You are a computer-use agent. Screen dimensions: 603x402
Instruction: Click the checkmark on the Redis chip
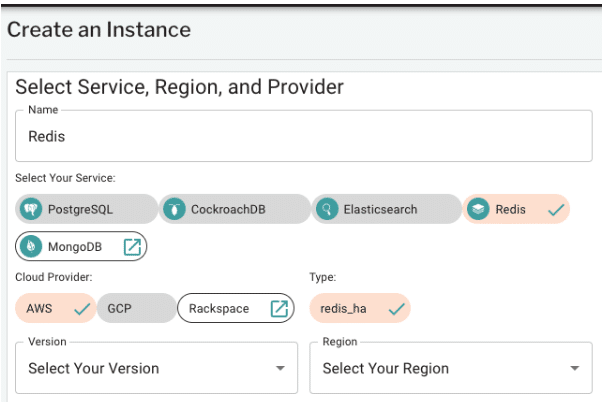557,209
